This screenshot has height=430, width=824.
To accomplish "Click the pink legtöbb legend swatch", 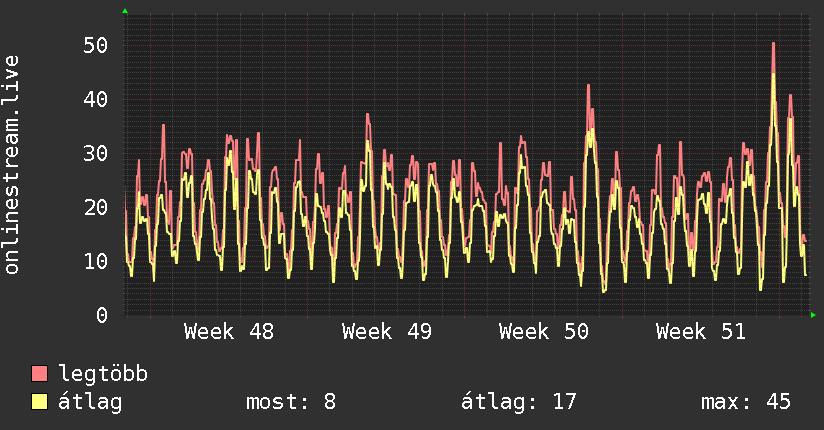I will pyautogui.click(x=39, y=374).
